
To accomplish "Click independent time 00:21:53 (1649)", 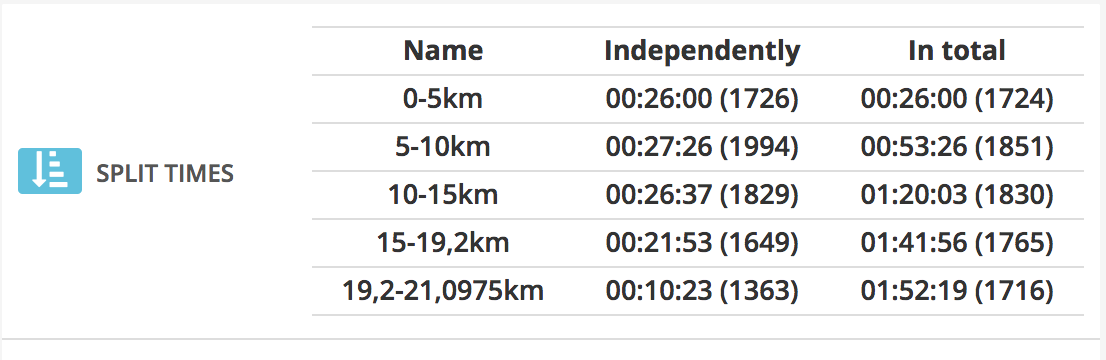I will 703,244.
